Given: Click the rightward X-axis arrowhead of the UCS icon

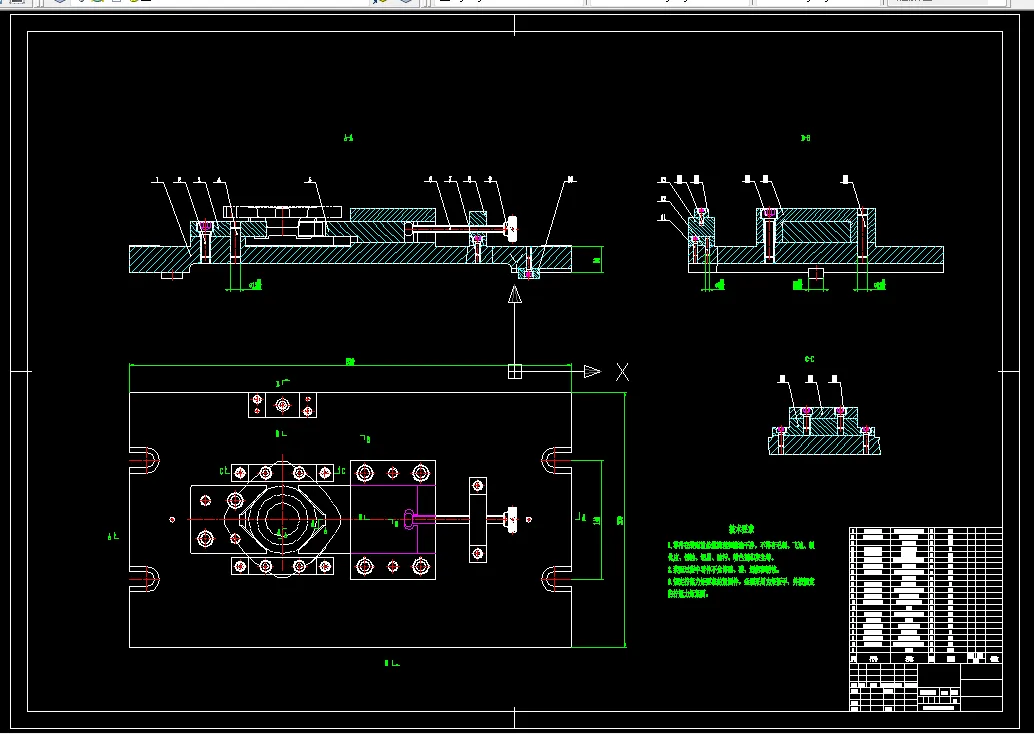Looking at the screenshot, I should coord(592,372).
